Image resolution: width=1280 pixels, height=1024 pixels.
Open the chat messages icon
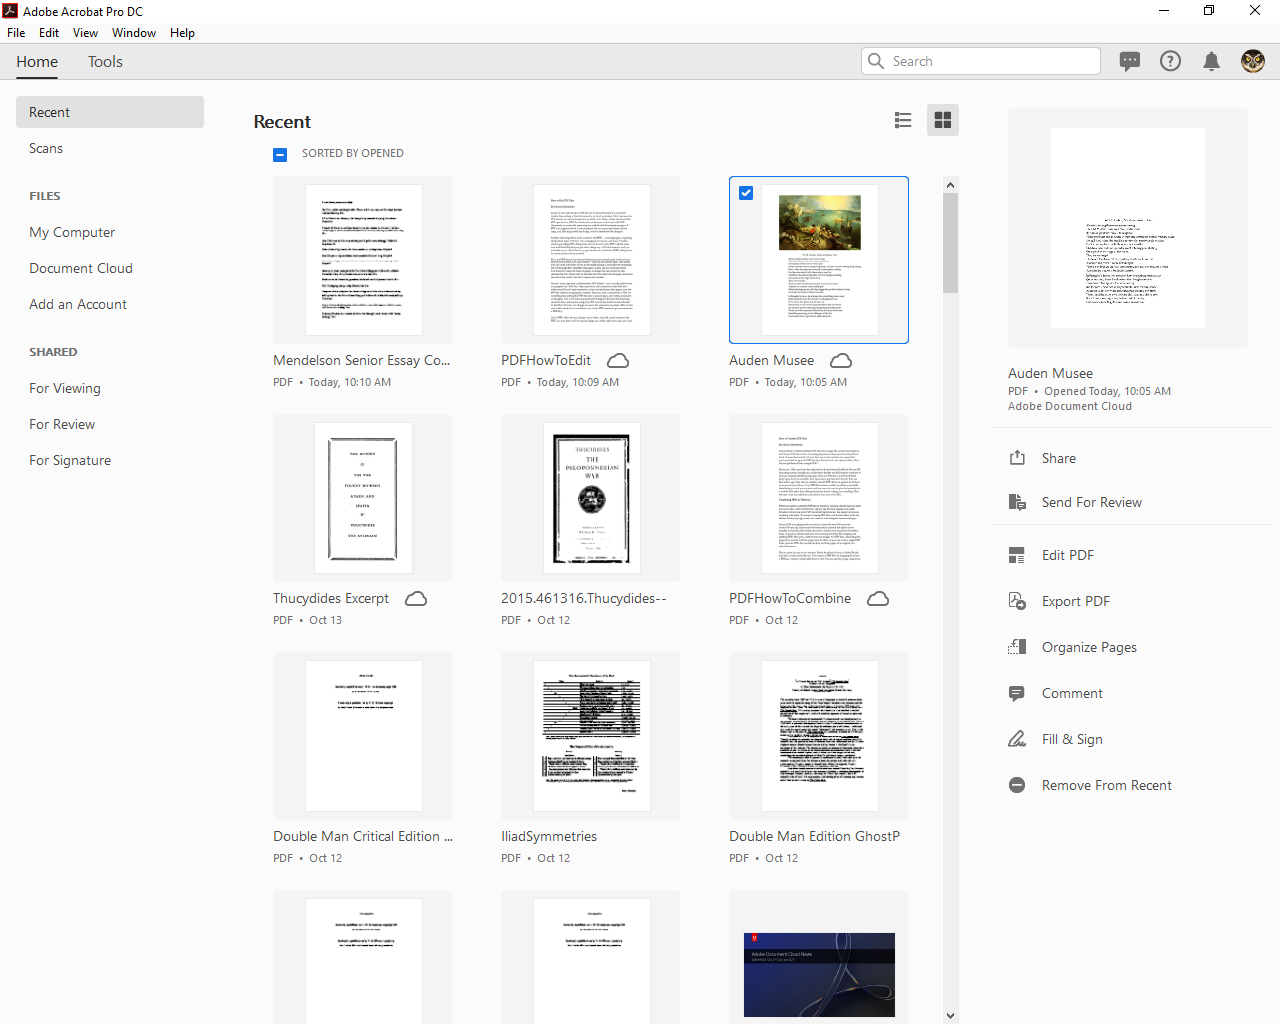pyautogui.click(x=1130, y=62)
